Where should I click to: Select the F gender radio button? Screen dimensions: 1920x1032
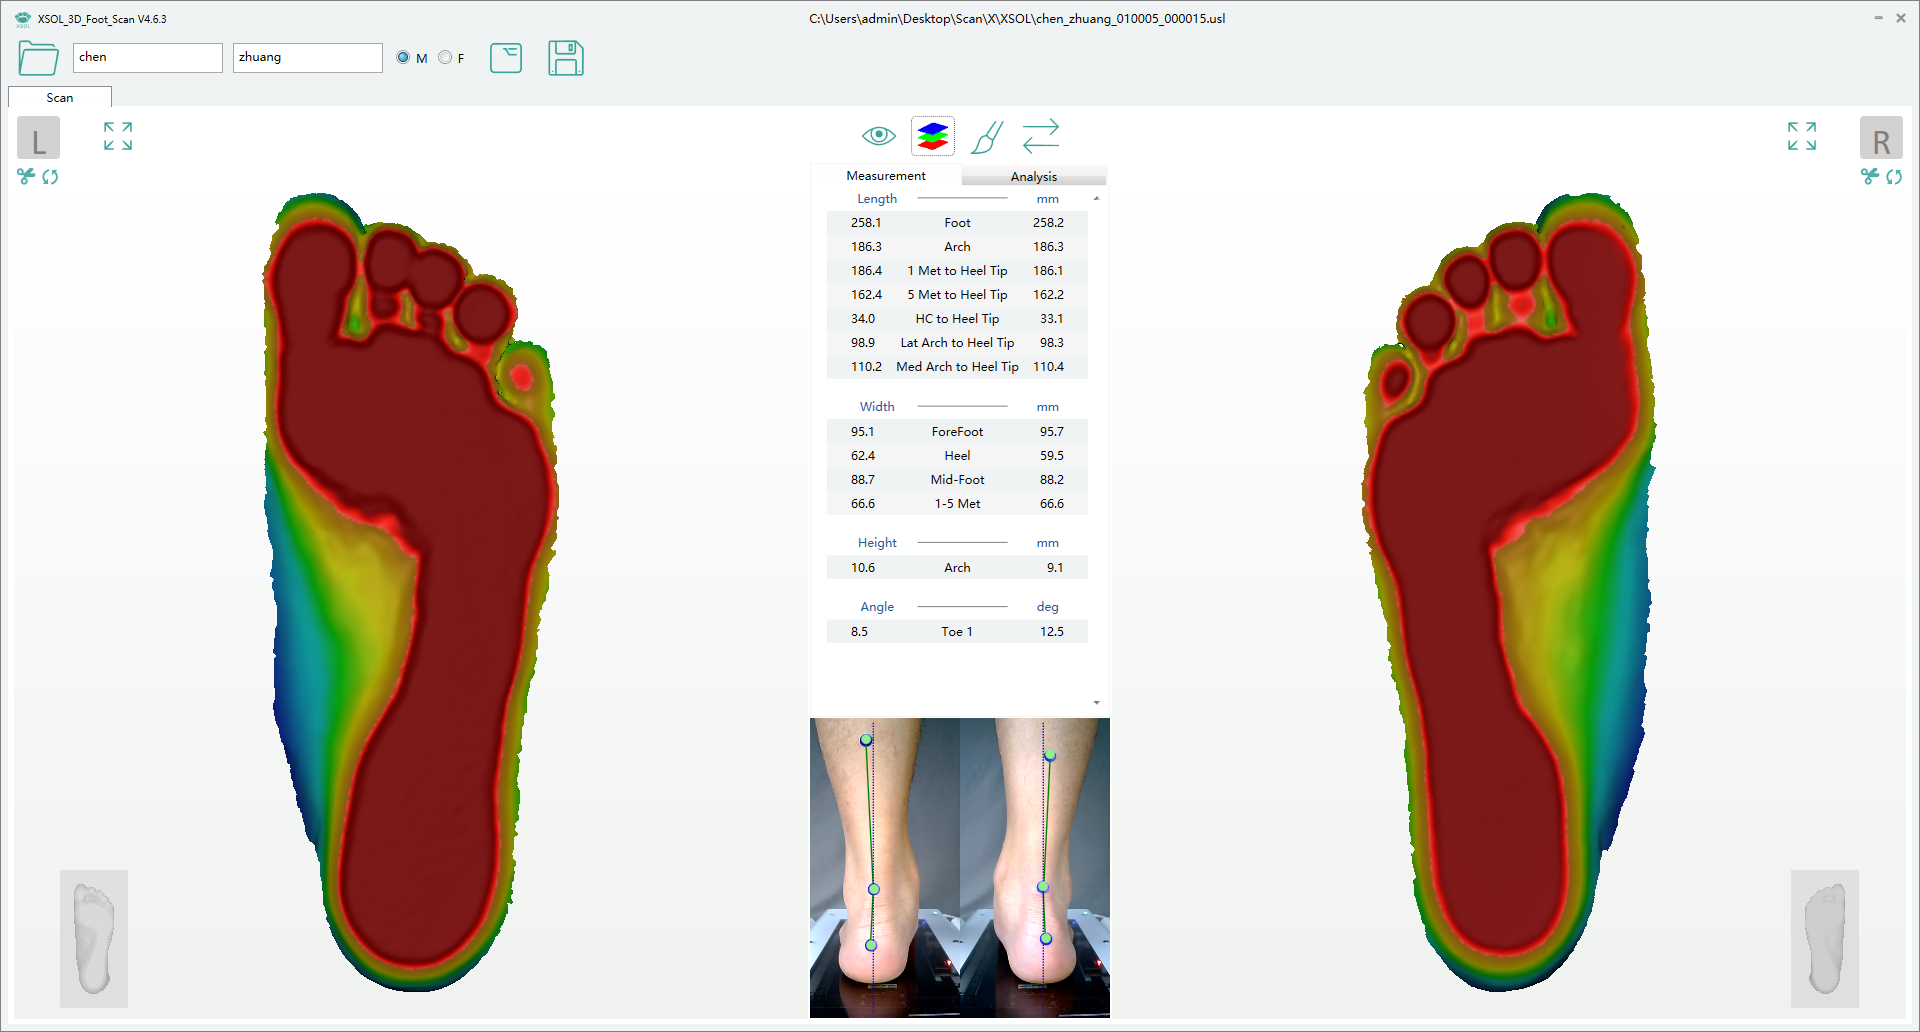pyautogui.click(x=445, y=58)
